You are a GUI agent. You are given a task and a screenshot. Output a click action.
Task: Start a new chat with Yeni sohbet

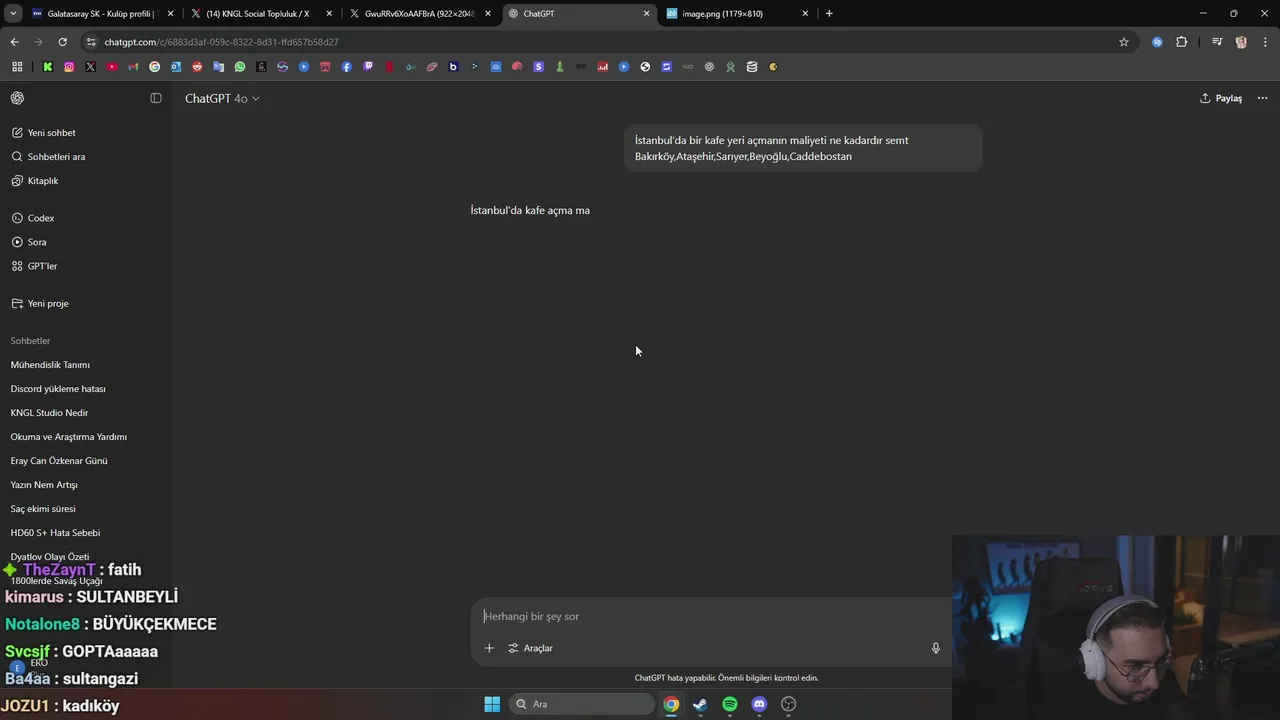point(51,133)
